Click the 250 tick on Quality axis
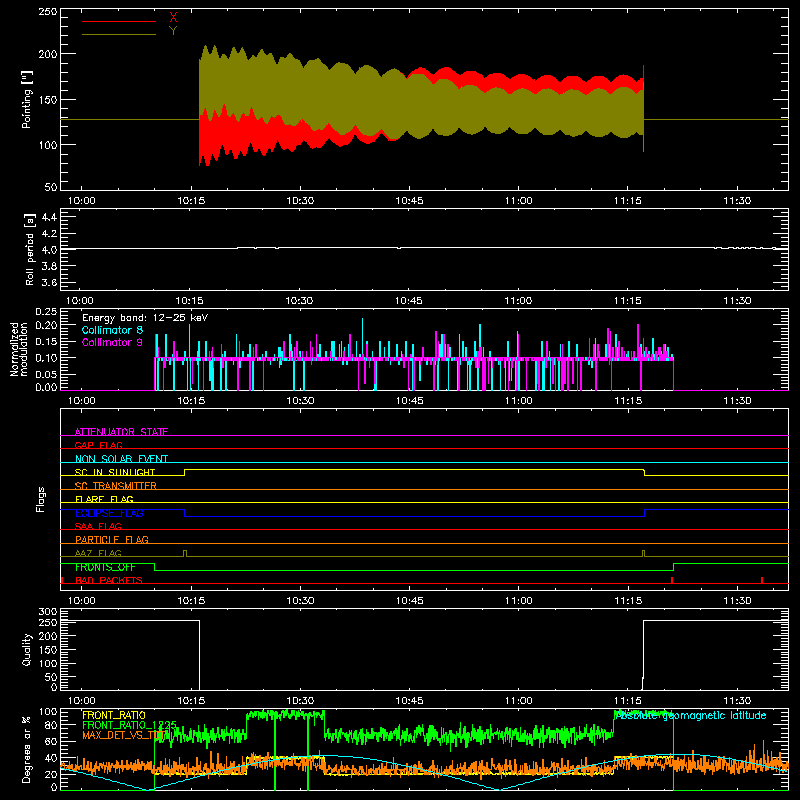 point(48,622)
